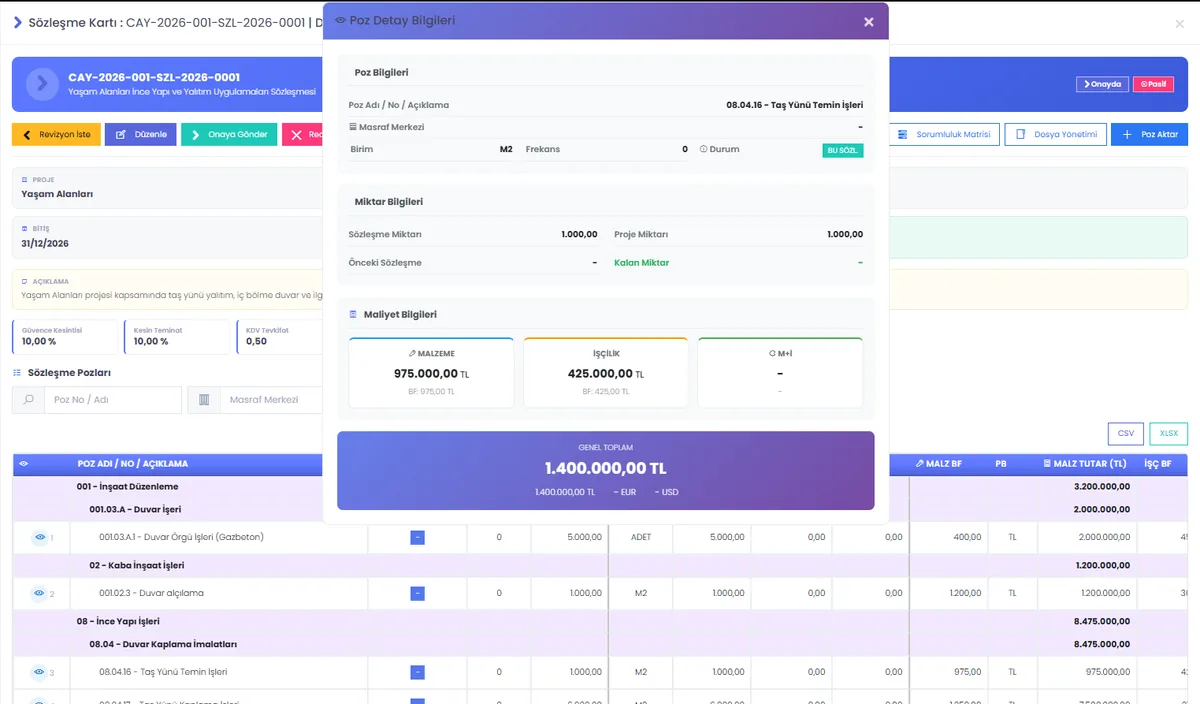Click the İŞÇİLİK cost card

point(606,372)
